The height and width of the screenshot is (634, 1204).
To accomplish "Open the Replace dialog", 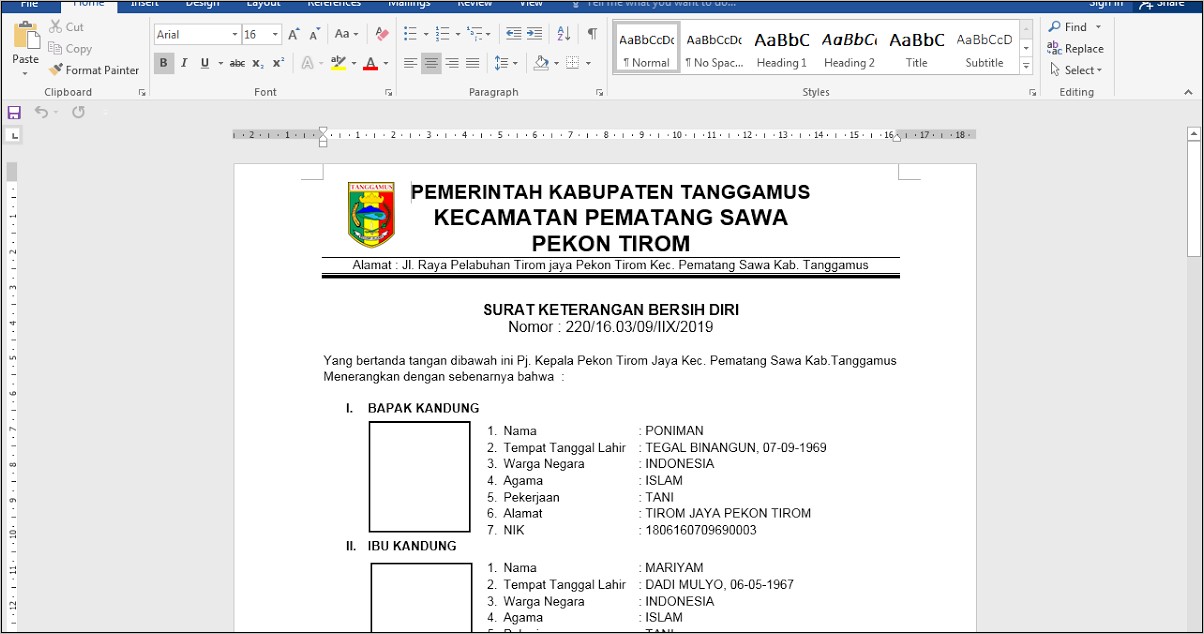I will 1075,48.
